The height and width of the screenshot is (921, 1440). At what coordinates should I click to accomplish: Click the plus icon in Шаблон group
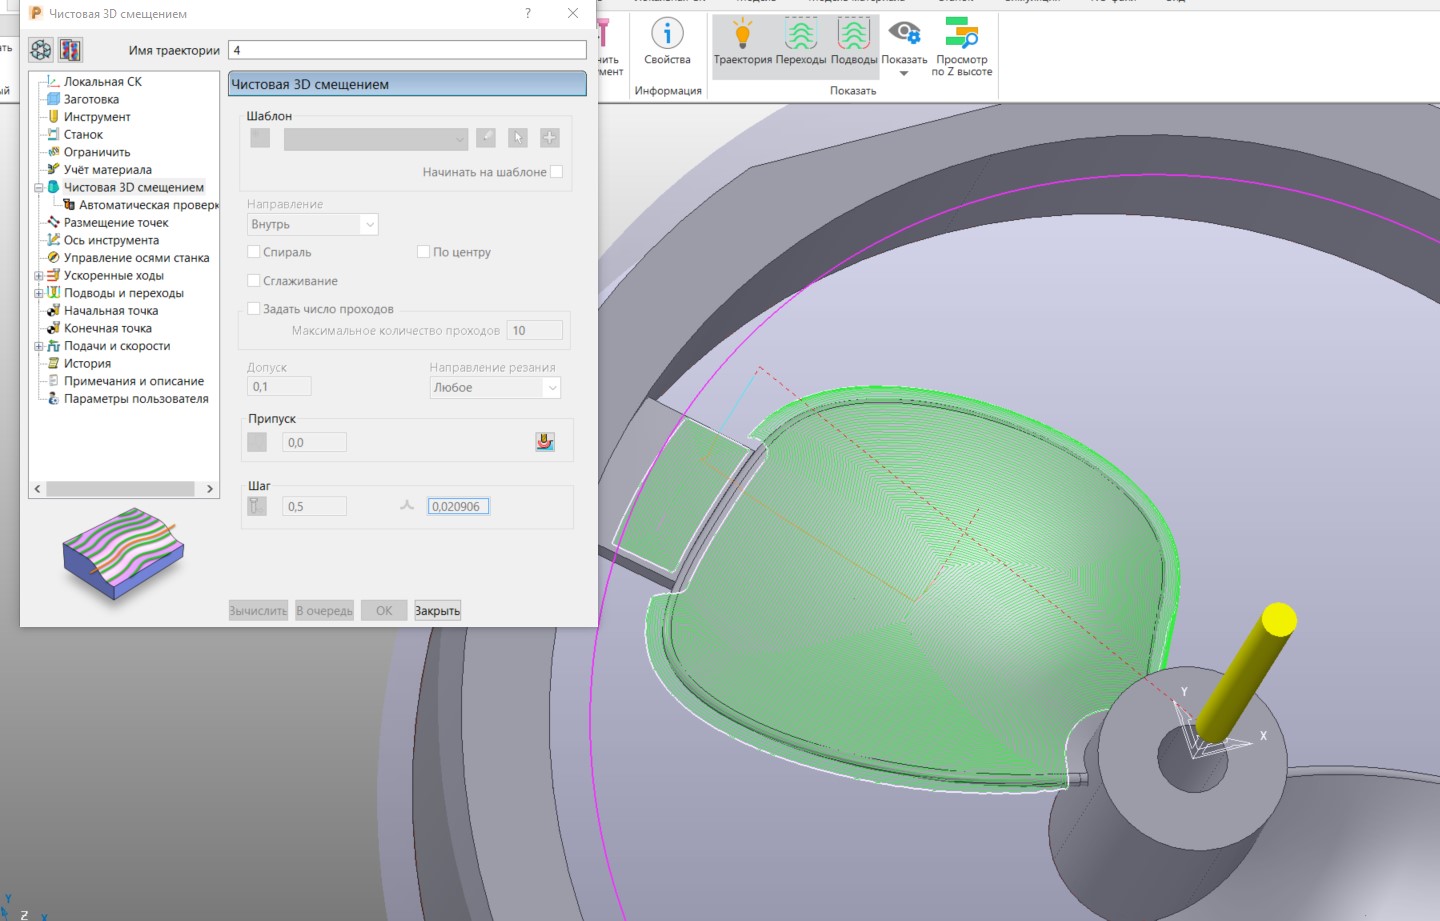click(550, 138)
